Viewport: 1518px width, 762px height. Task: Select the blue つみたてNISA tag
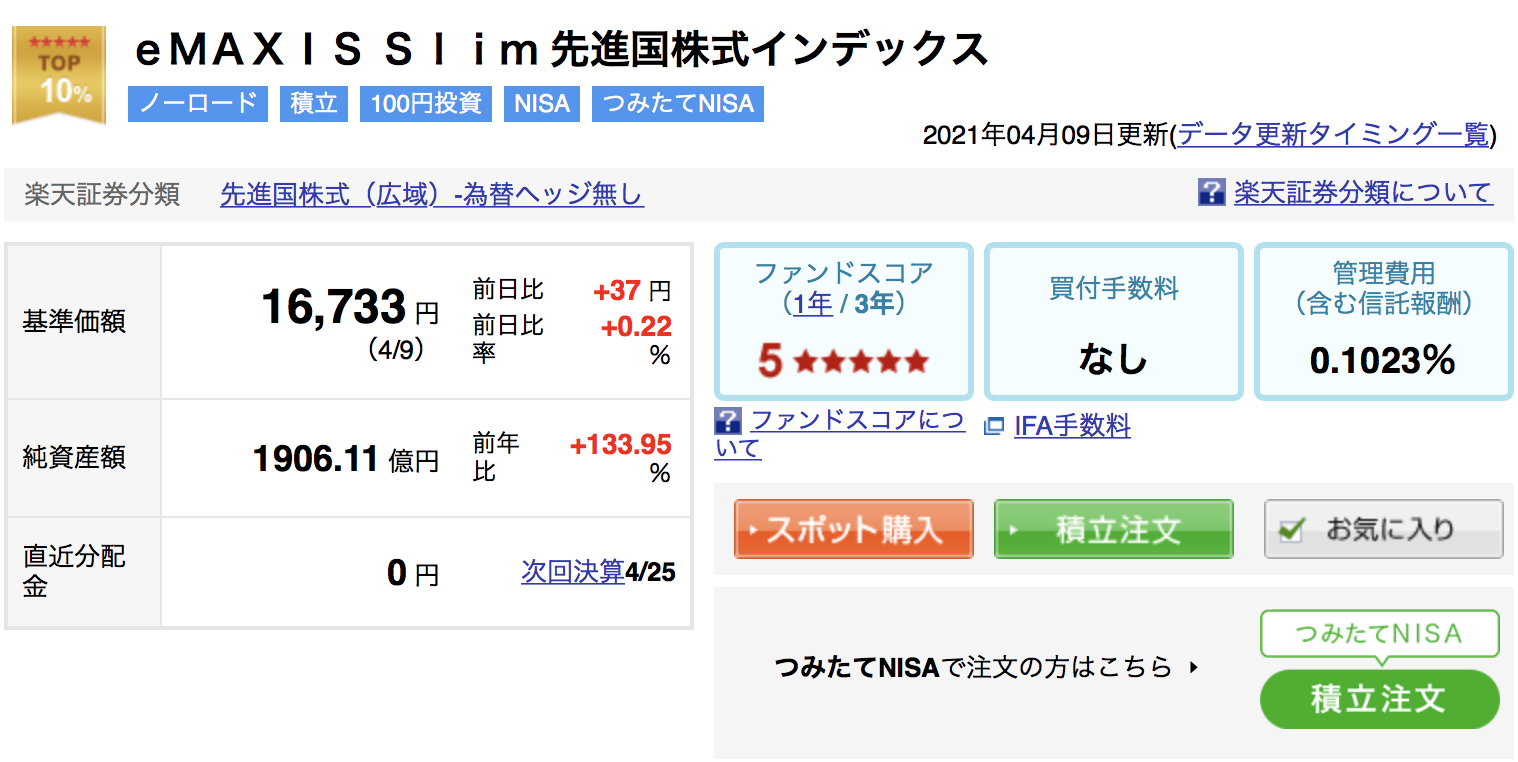pos(678,104)
